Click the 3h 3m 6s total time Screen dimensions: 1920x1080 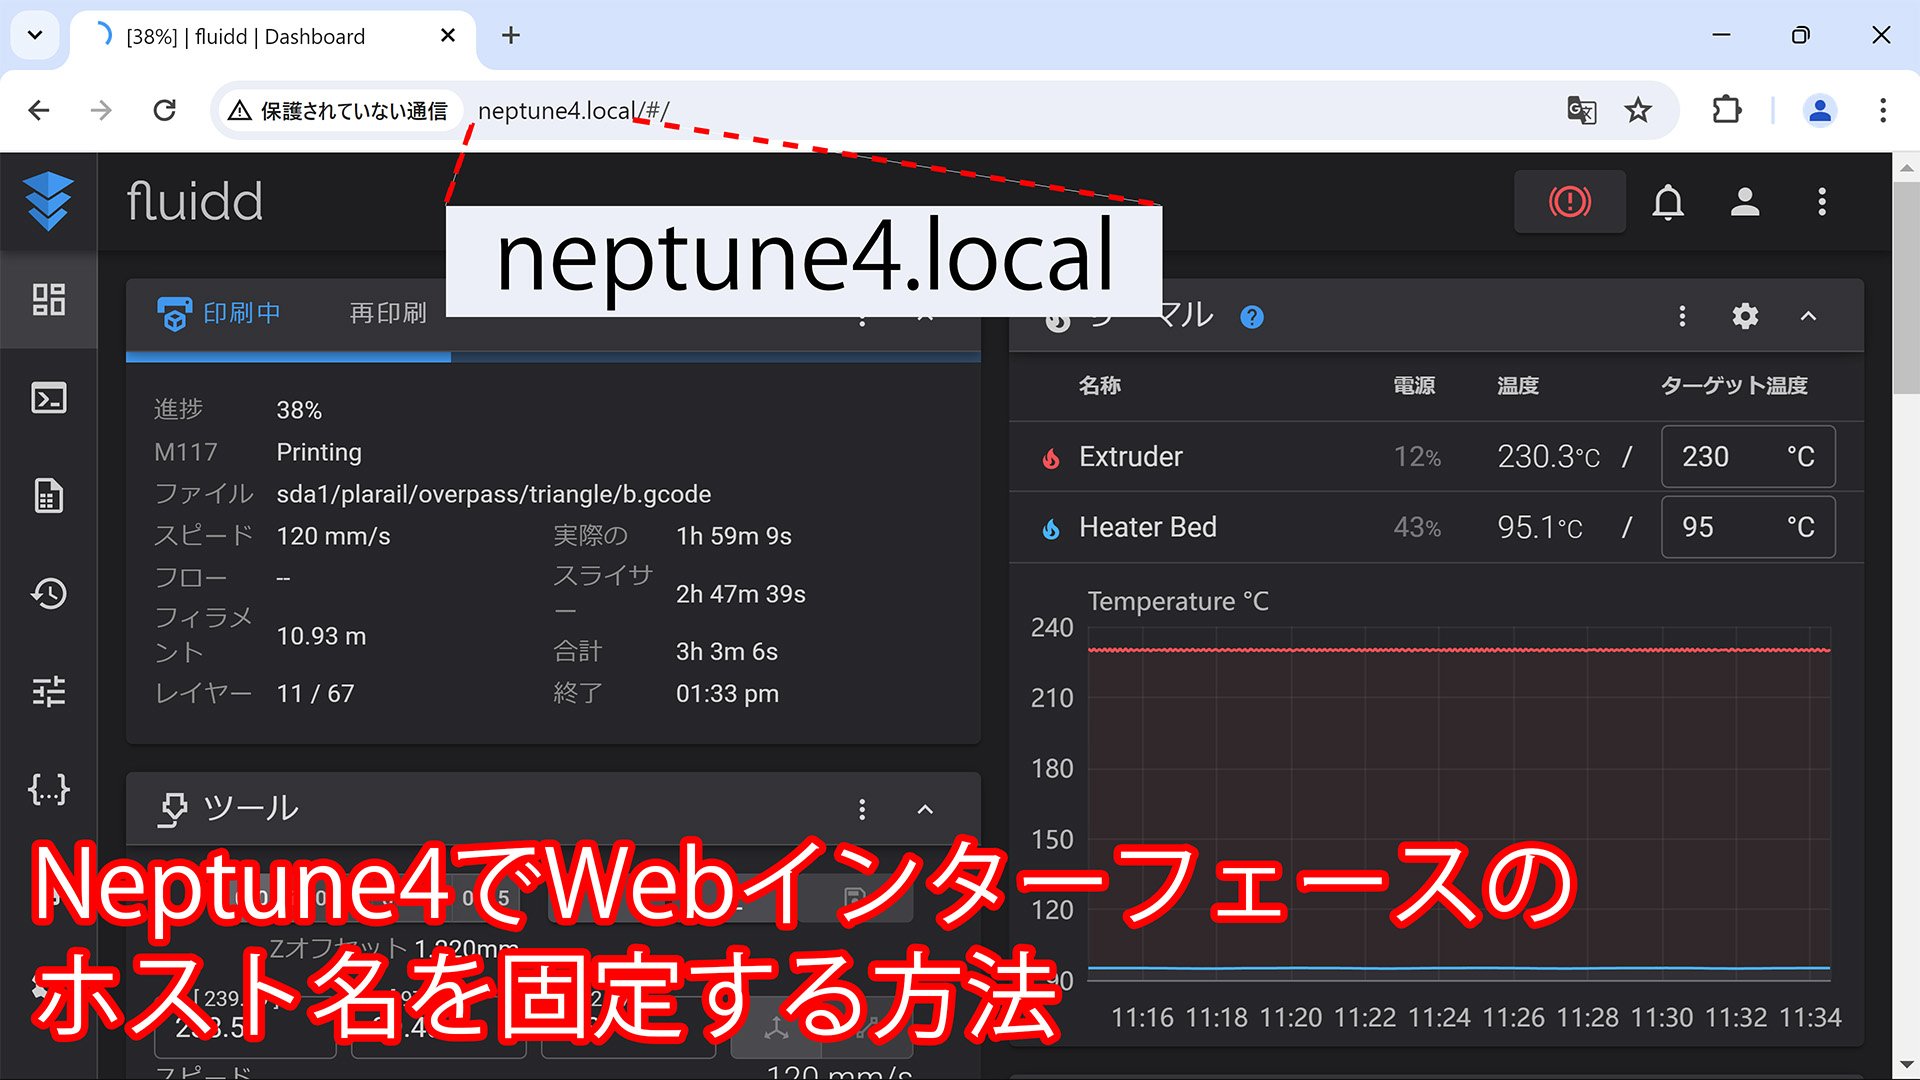(x=727, y=651)
